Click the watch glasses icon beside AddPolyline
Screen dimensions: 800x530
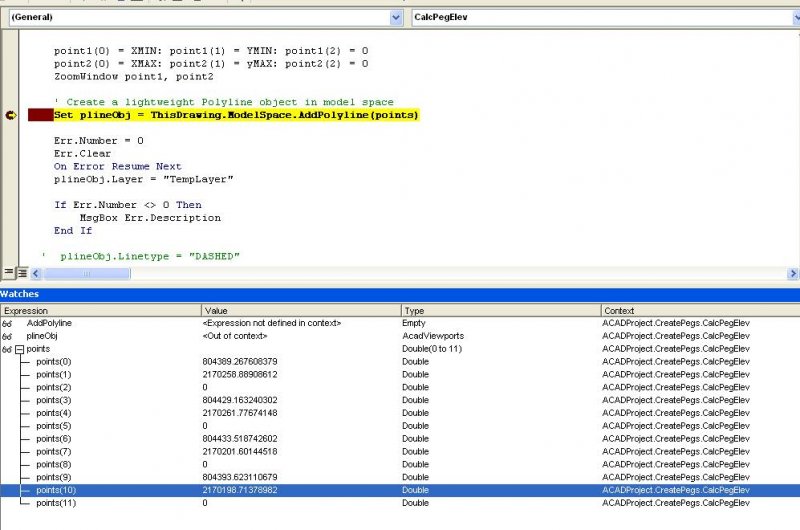7,324
